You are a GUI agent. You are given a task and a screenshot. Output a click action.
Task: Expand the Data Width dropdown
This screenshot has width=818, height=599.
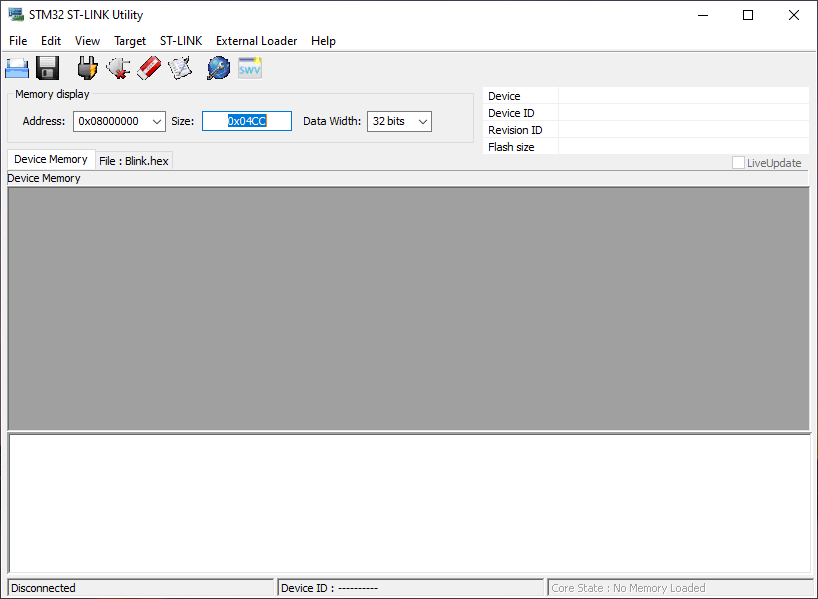pos(423,122)
